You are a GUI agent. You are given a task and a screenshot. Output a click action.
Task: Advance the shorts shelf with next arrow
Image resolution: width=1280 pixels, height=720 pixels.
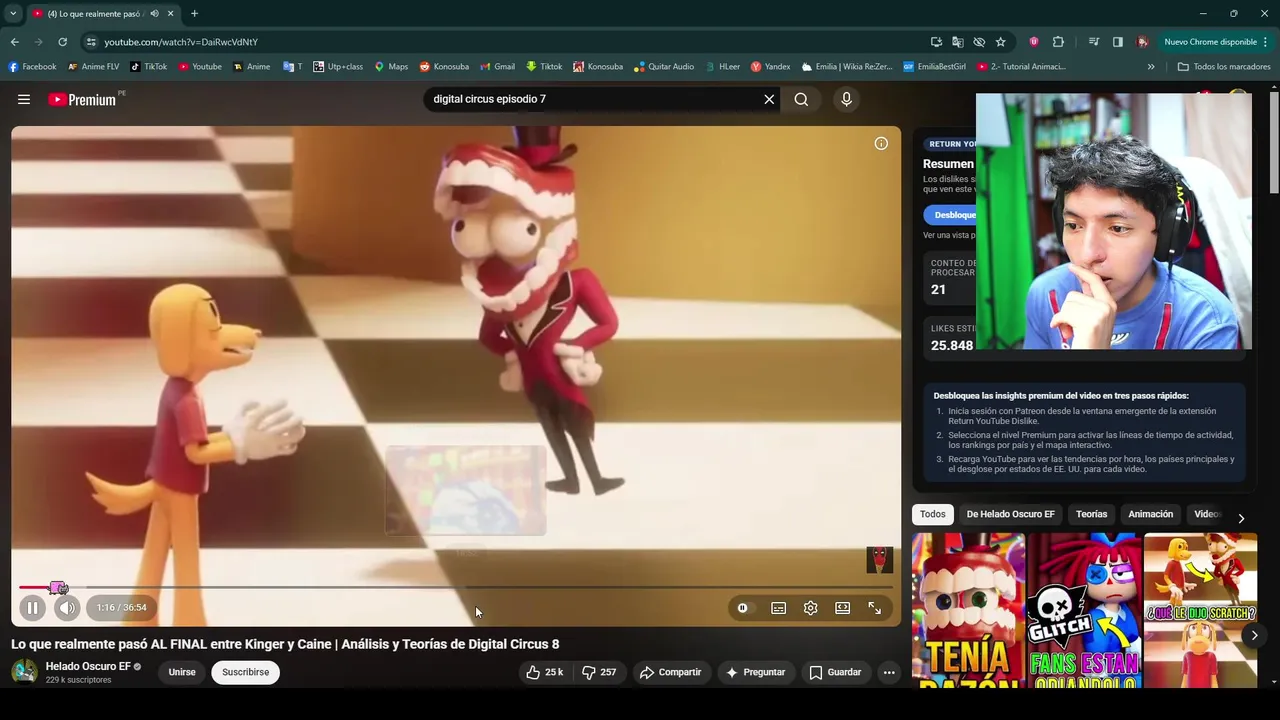1254,635
